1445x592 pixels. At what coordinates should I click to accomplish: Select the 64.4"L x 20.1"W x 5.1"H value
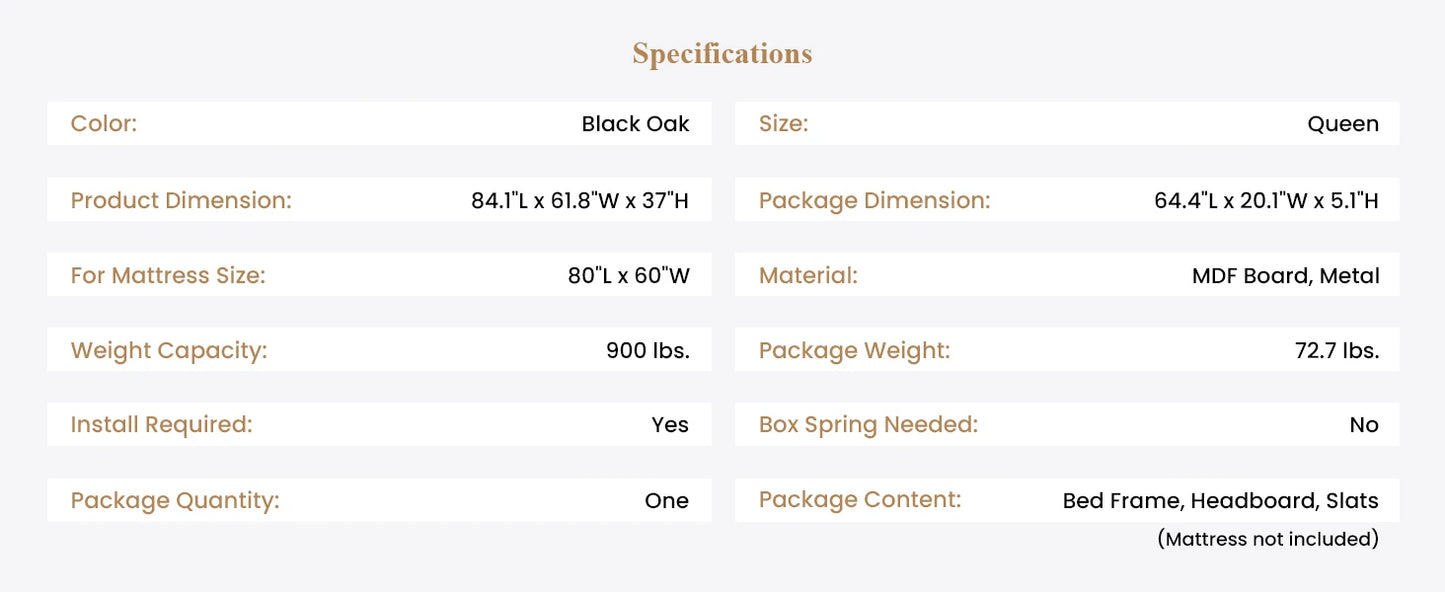tap(1266, 201)
